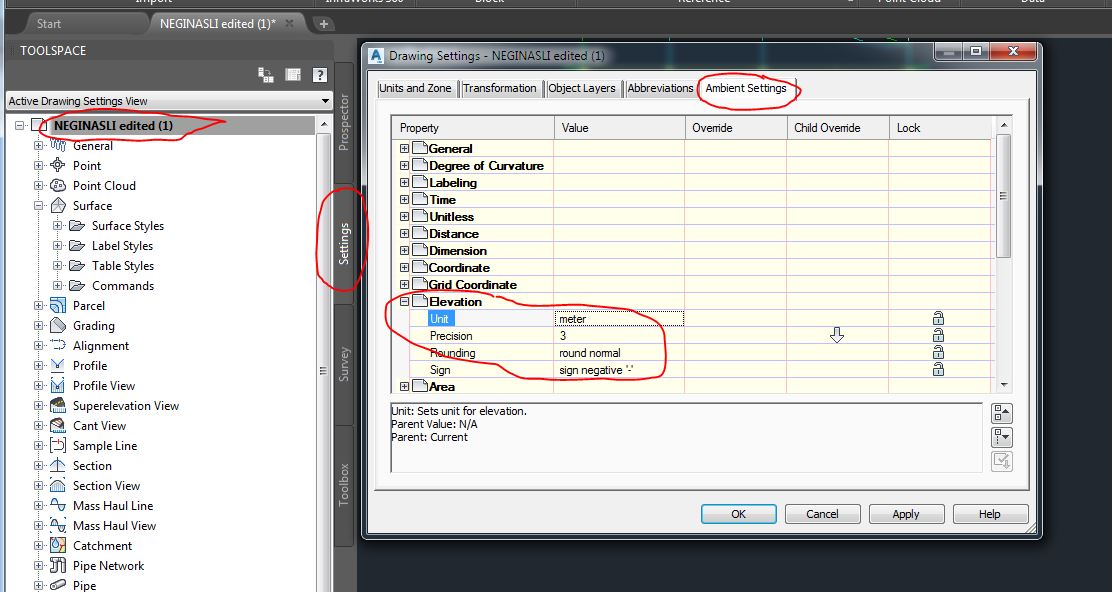This screenshot has height=592, width=1112.
Task: Click Cancel in Drawing Settings dialog
Action: point(822,514)
